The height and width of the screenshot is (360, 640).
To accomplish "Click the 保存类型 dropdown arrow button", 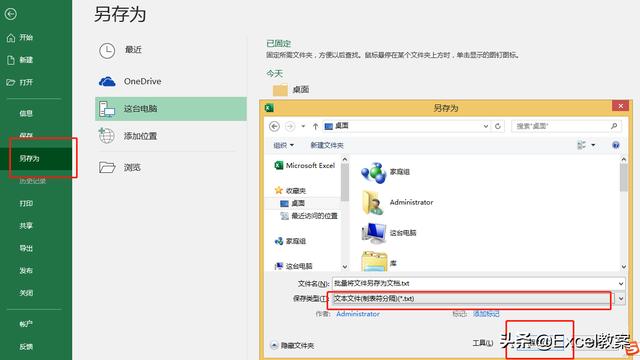I will point(621,299).
